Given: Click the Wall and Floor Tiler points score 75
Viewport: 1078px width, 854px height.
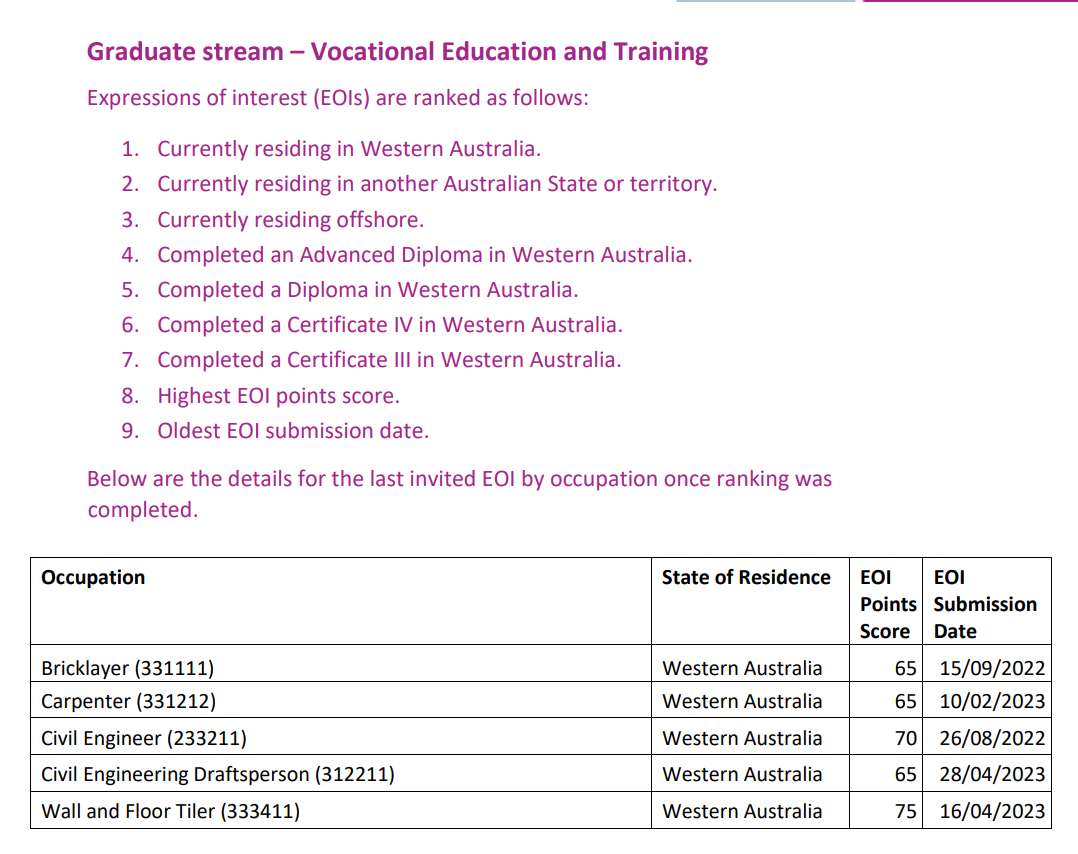Looking at the screenshot, I should (x=905, y=811).
